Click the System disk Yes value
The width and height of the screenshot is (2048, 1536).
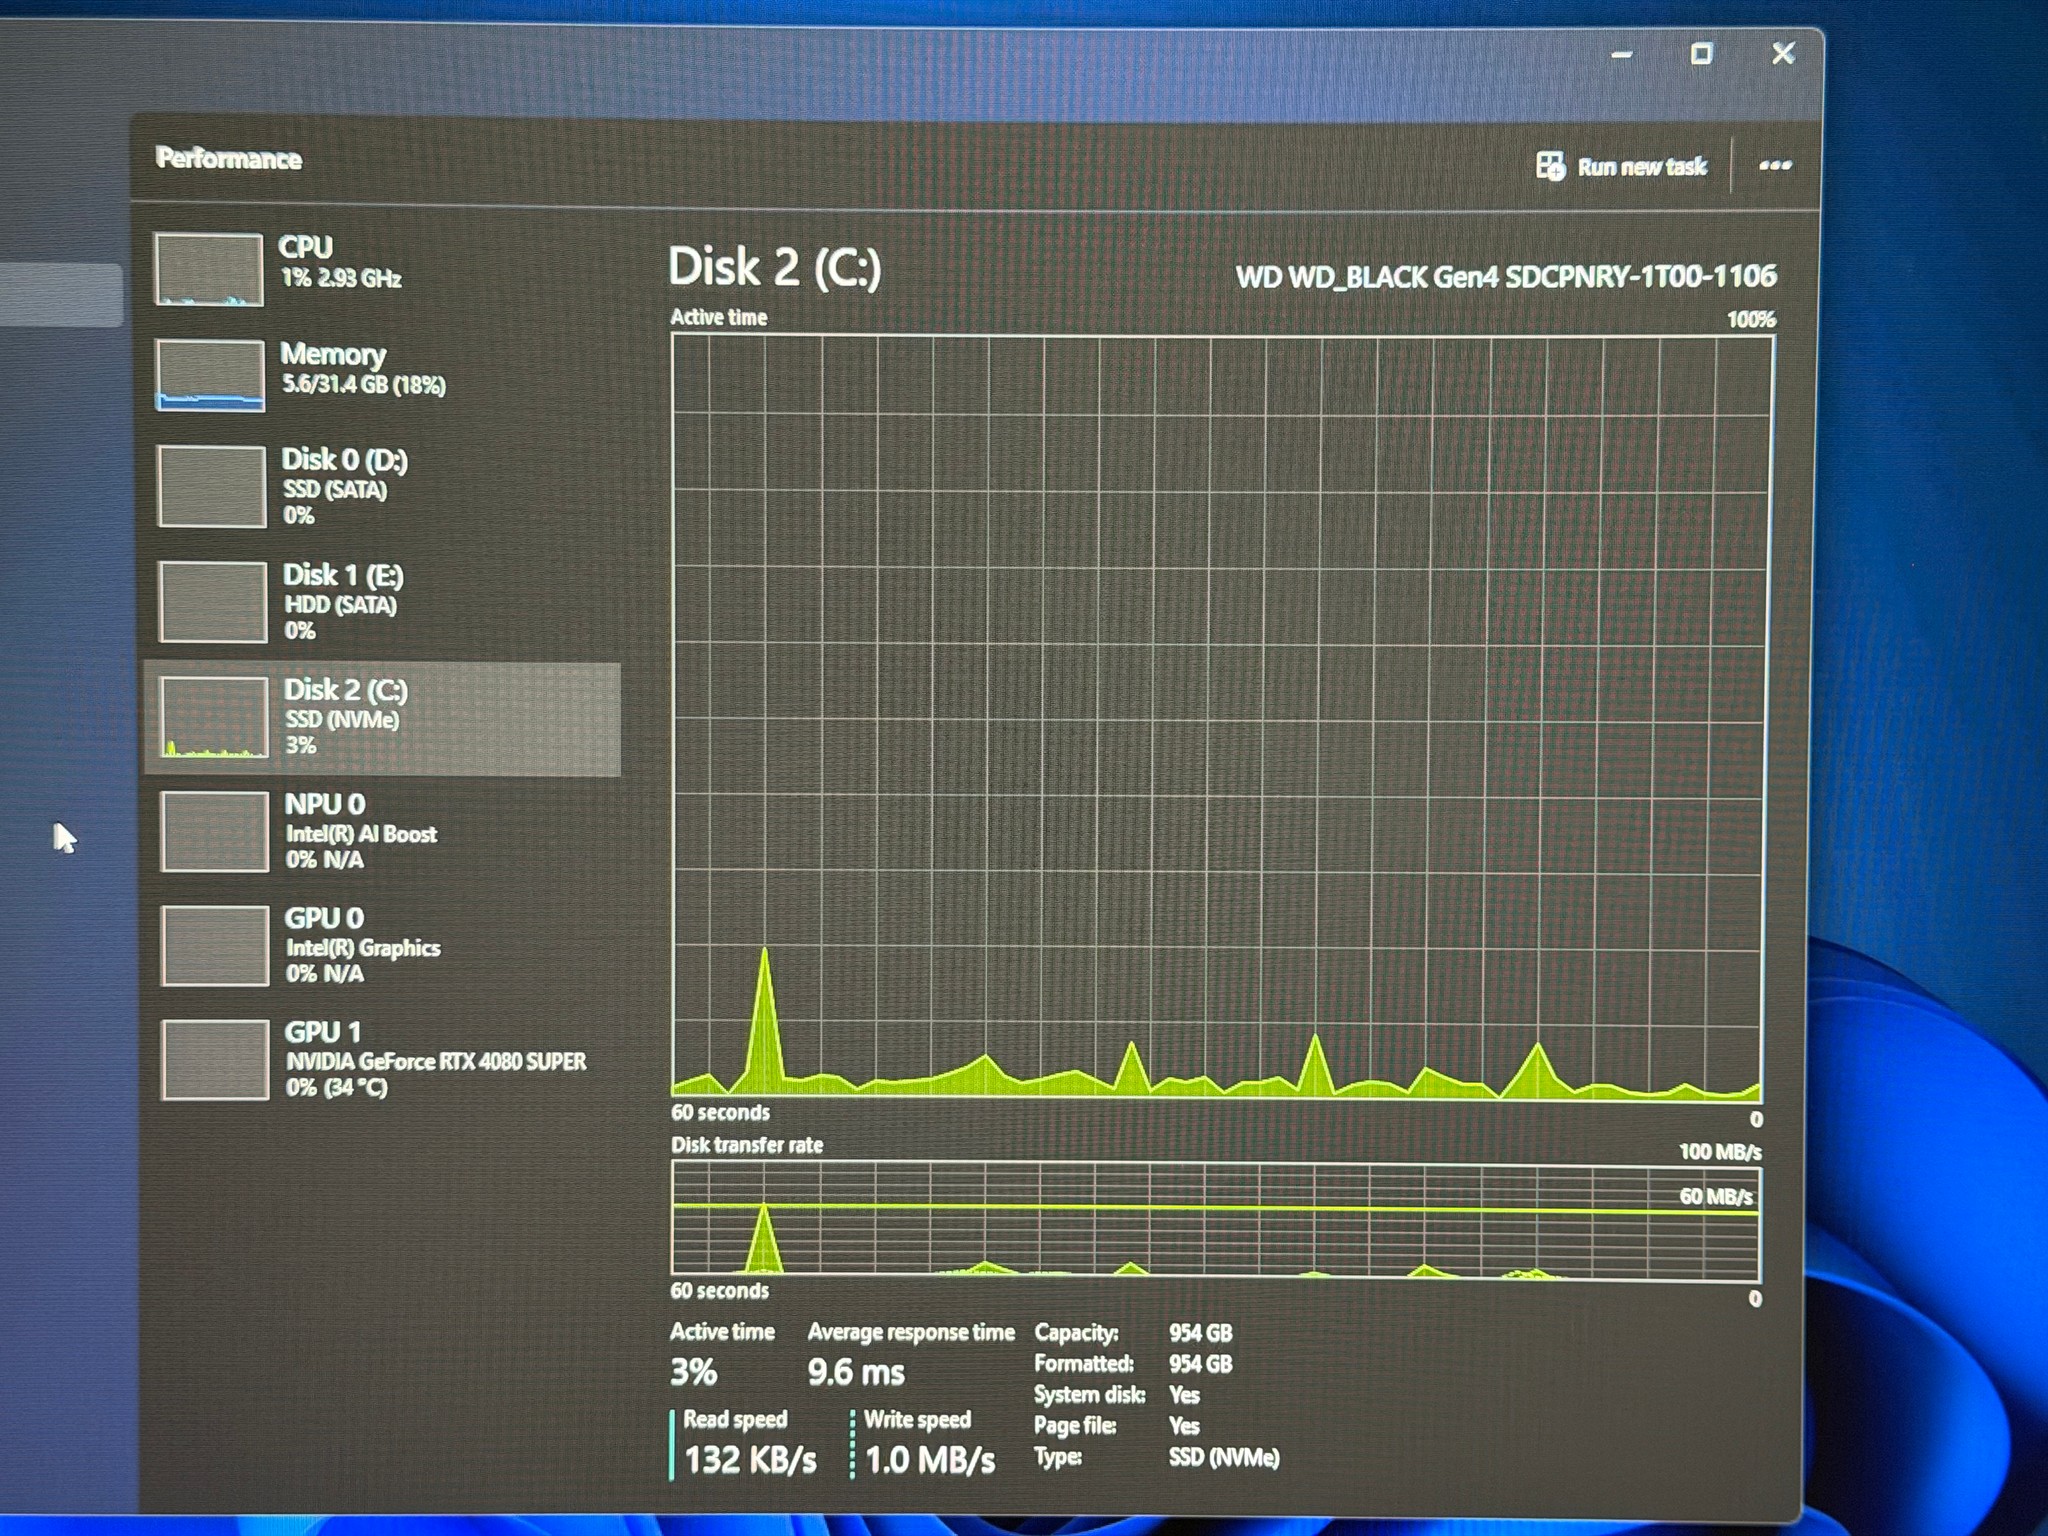click(x=1184, y=1395)
